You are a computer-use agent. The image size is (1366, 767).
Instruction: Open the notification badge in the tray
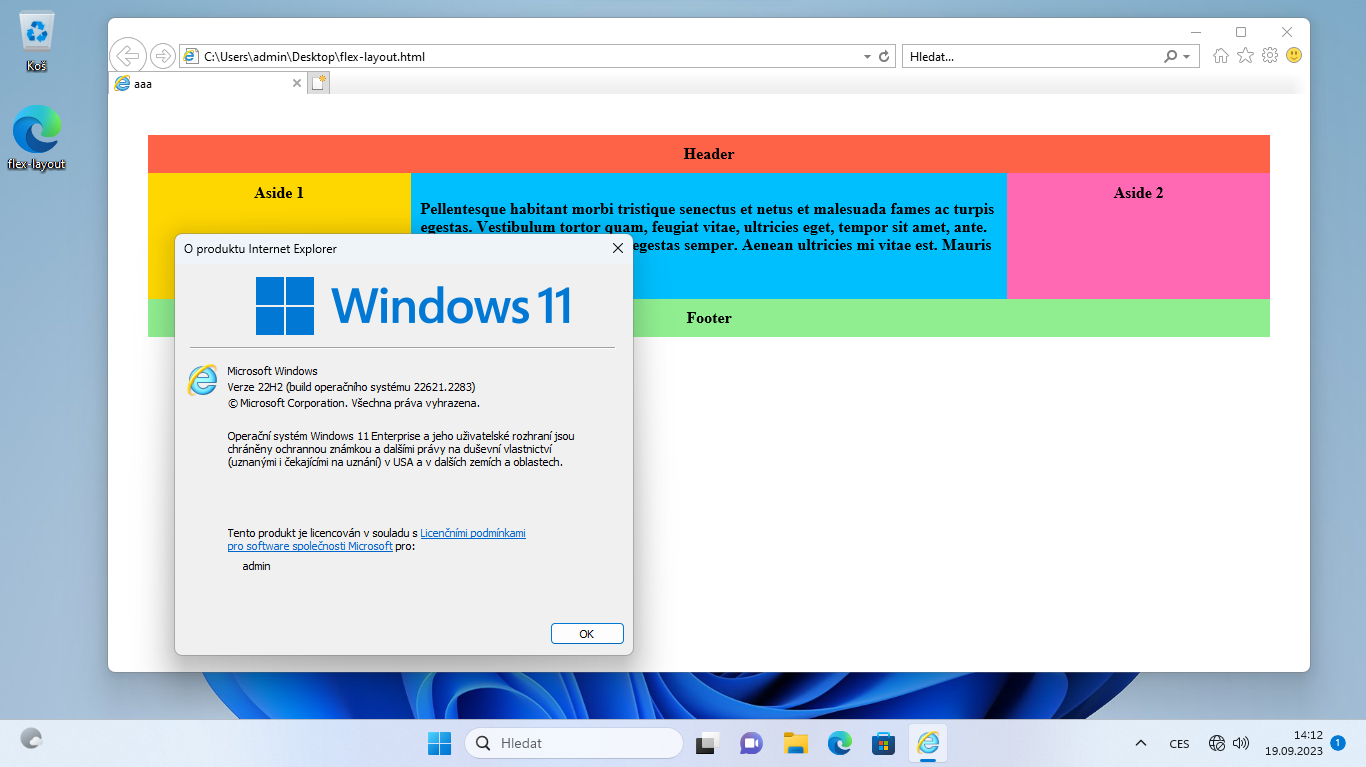coord(1338,743)
